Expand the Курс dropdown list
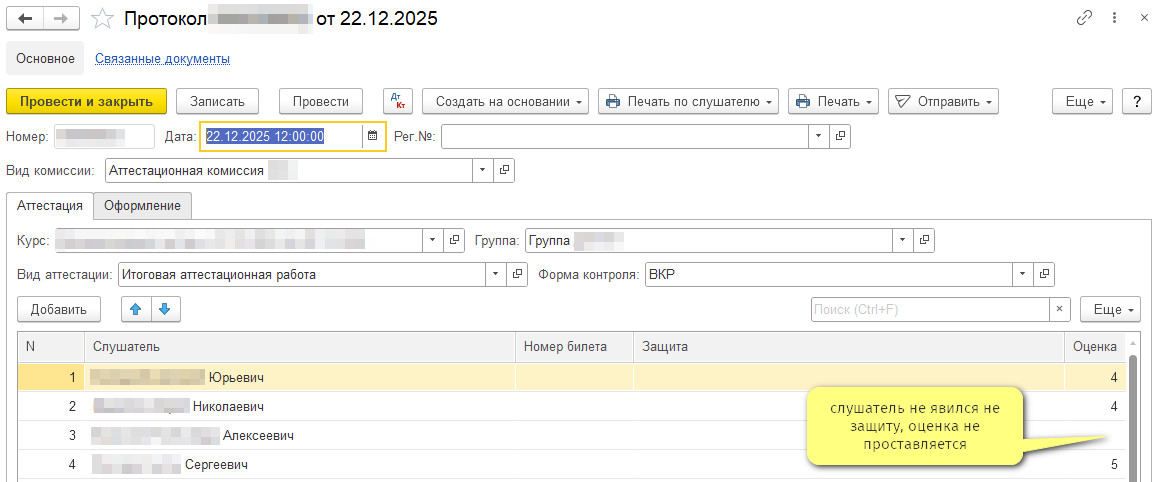The width and height of the screenshot is (1159, 482). point(433,240)
